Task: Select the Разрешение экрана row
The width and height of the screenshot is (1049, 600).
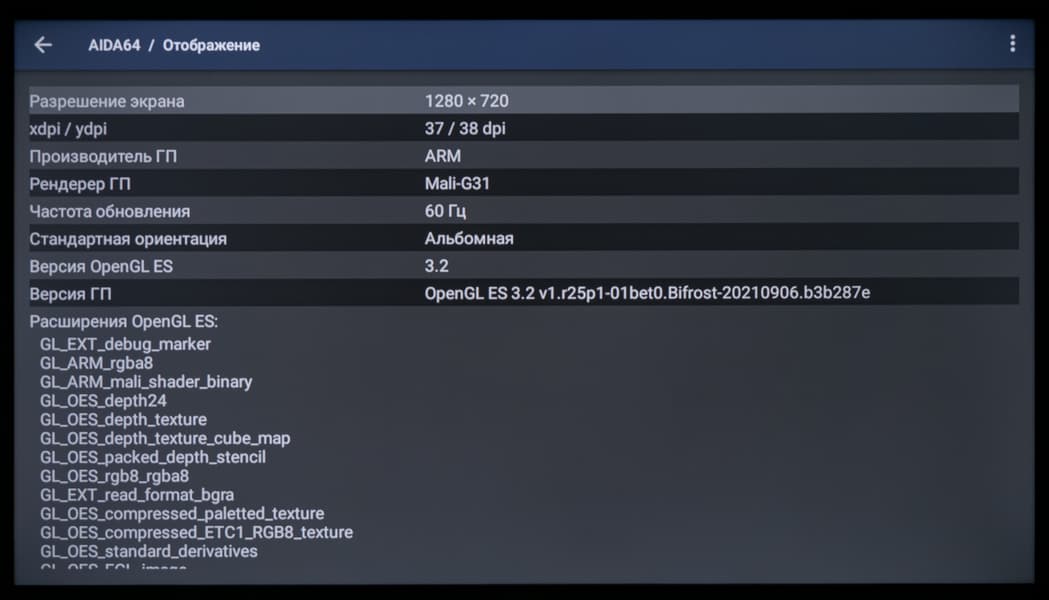Action: (523, 101)
